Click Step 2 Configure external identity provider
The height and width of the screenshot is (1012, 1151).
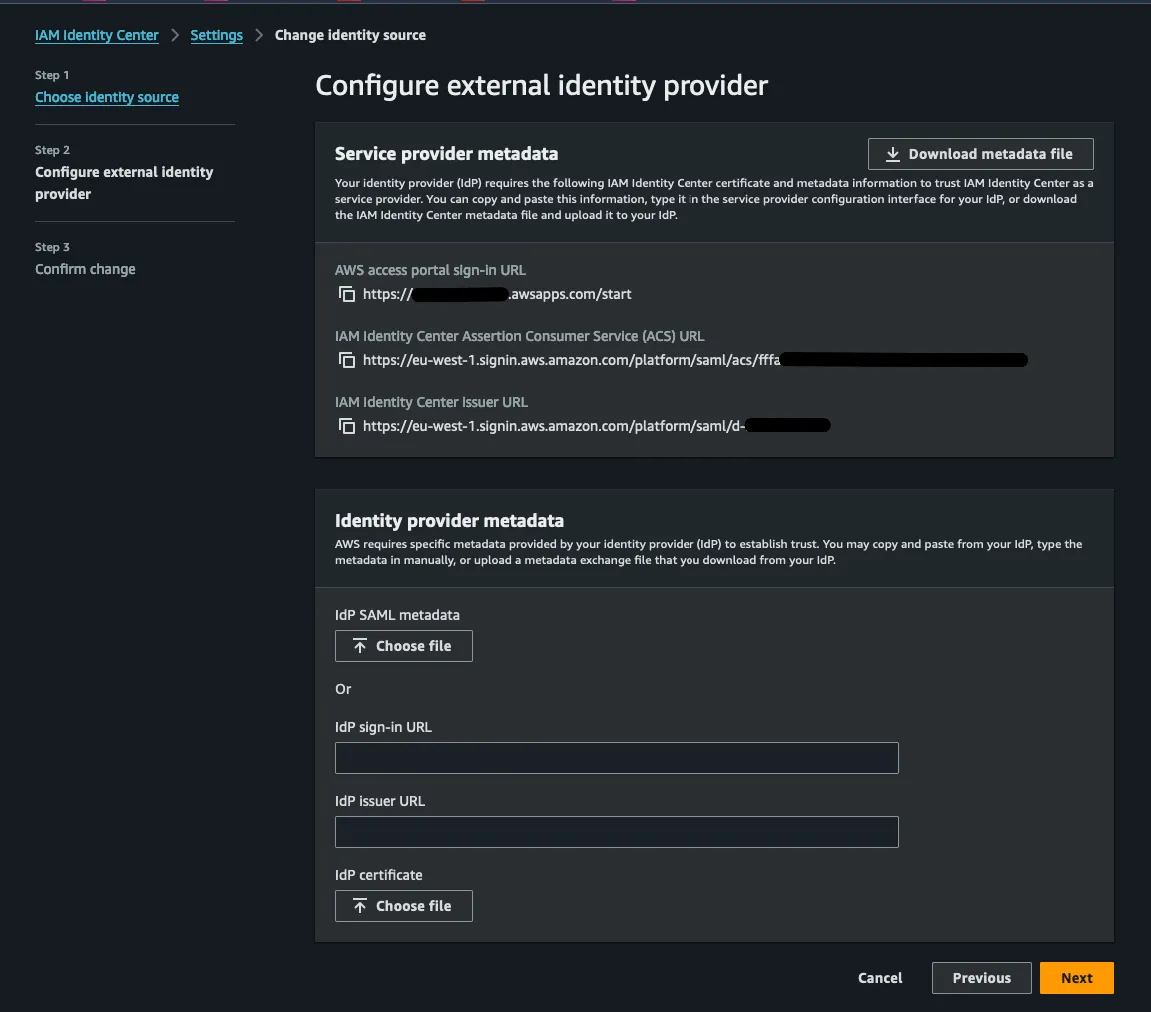[x=123, y=183]
